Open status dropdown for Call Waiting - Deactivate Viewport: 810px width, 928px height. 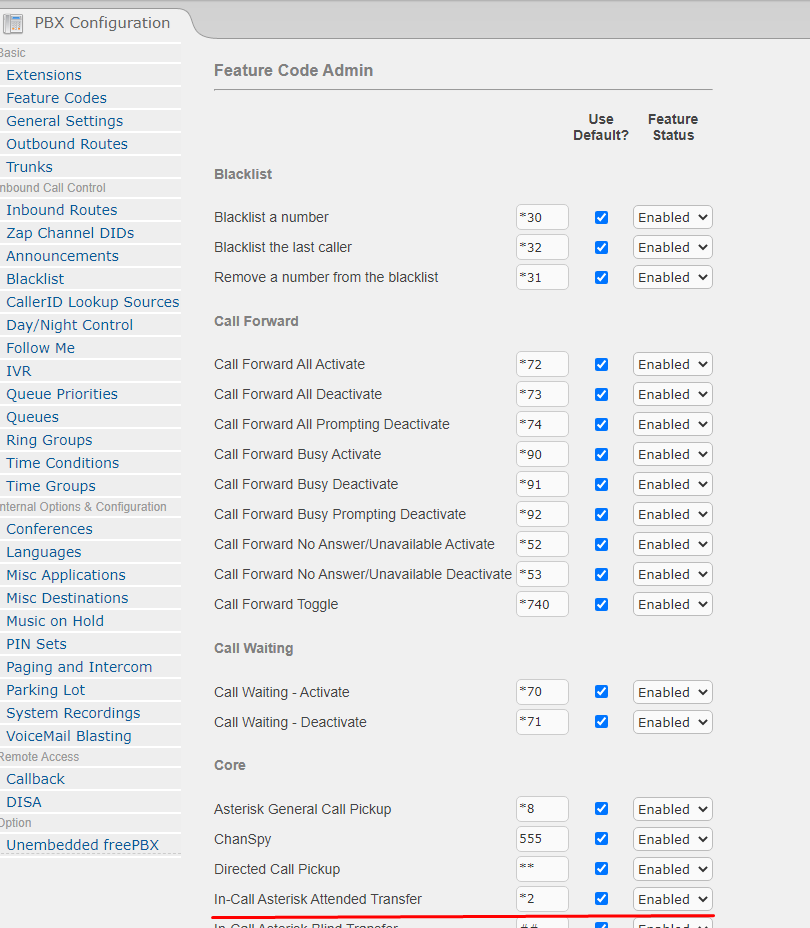(x=673, y=722)
